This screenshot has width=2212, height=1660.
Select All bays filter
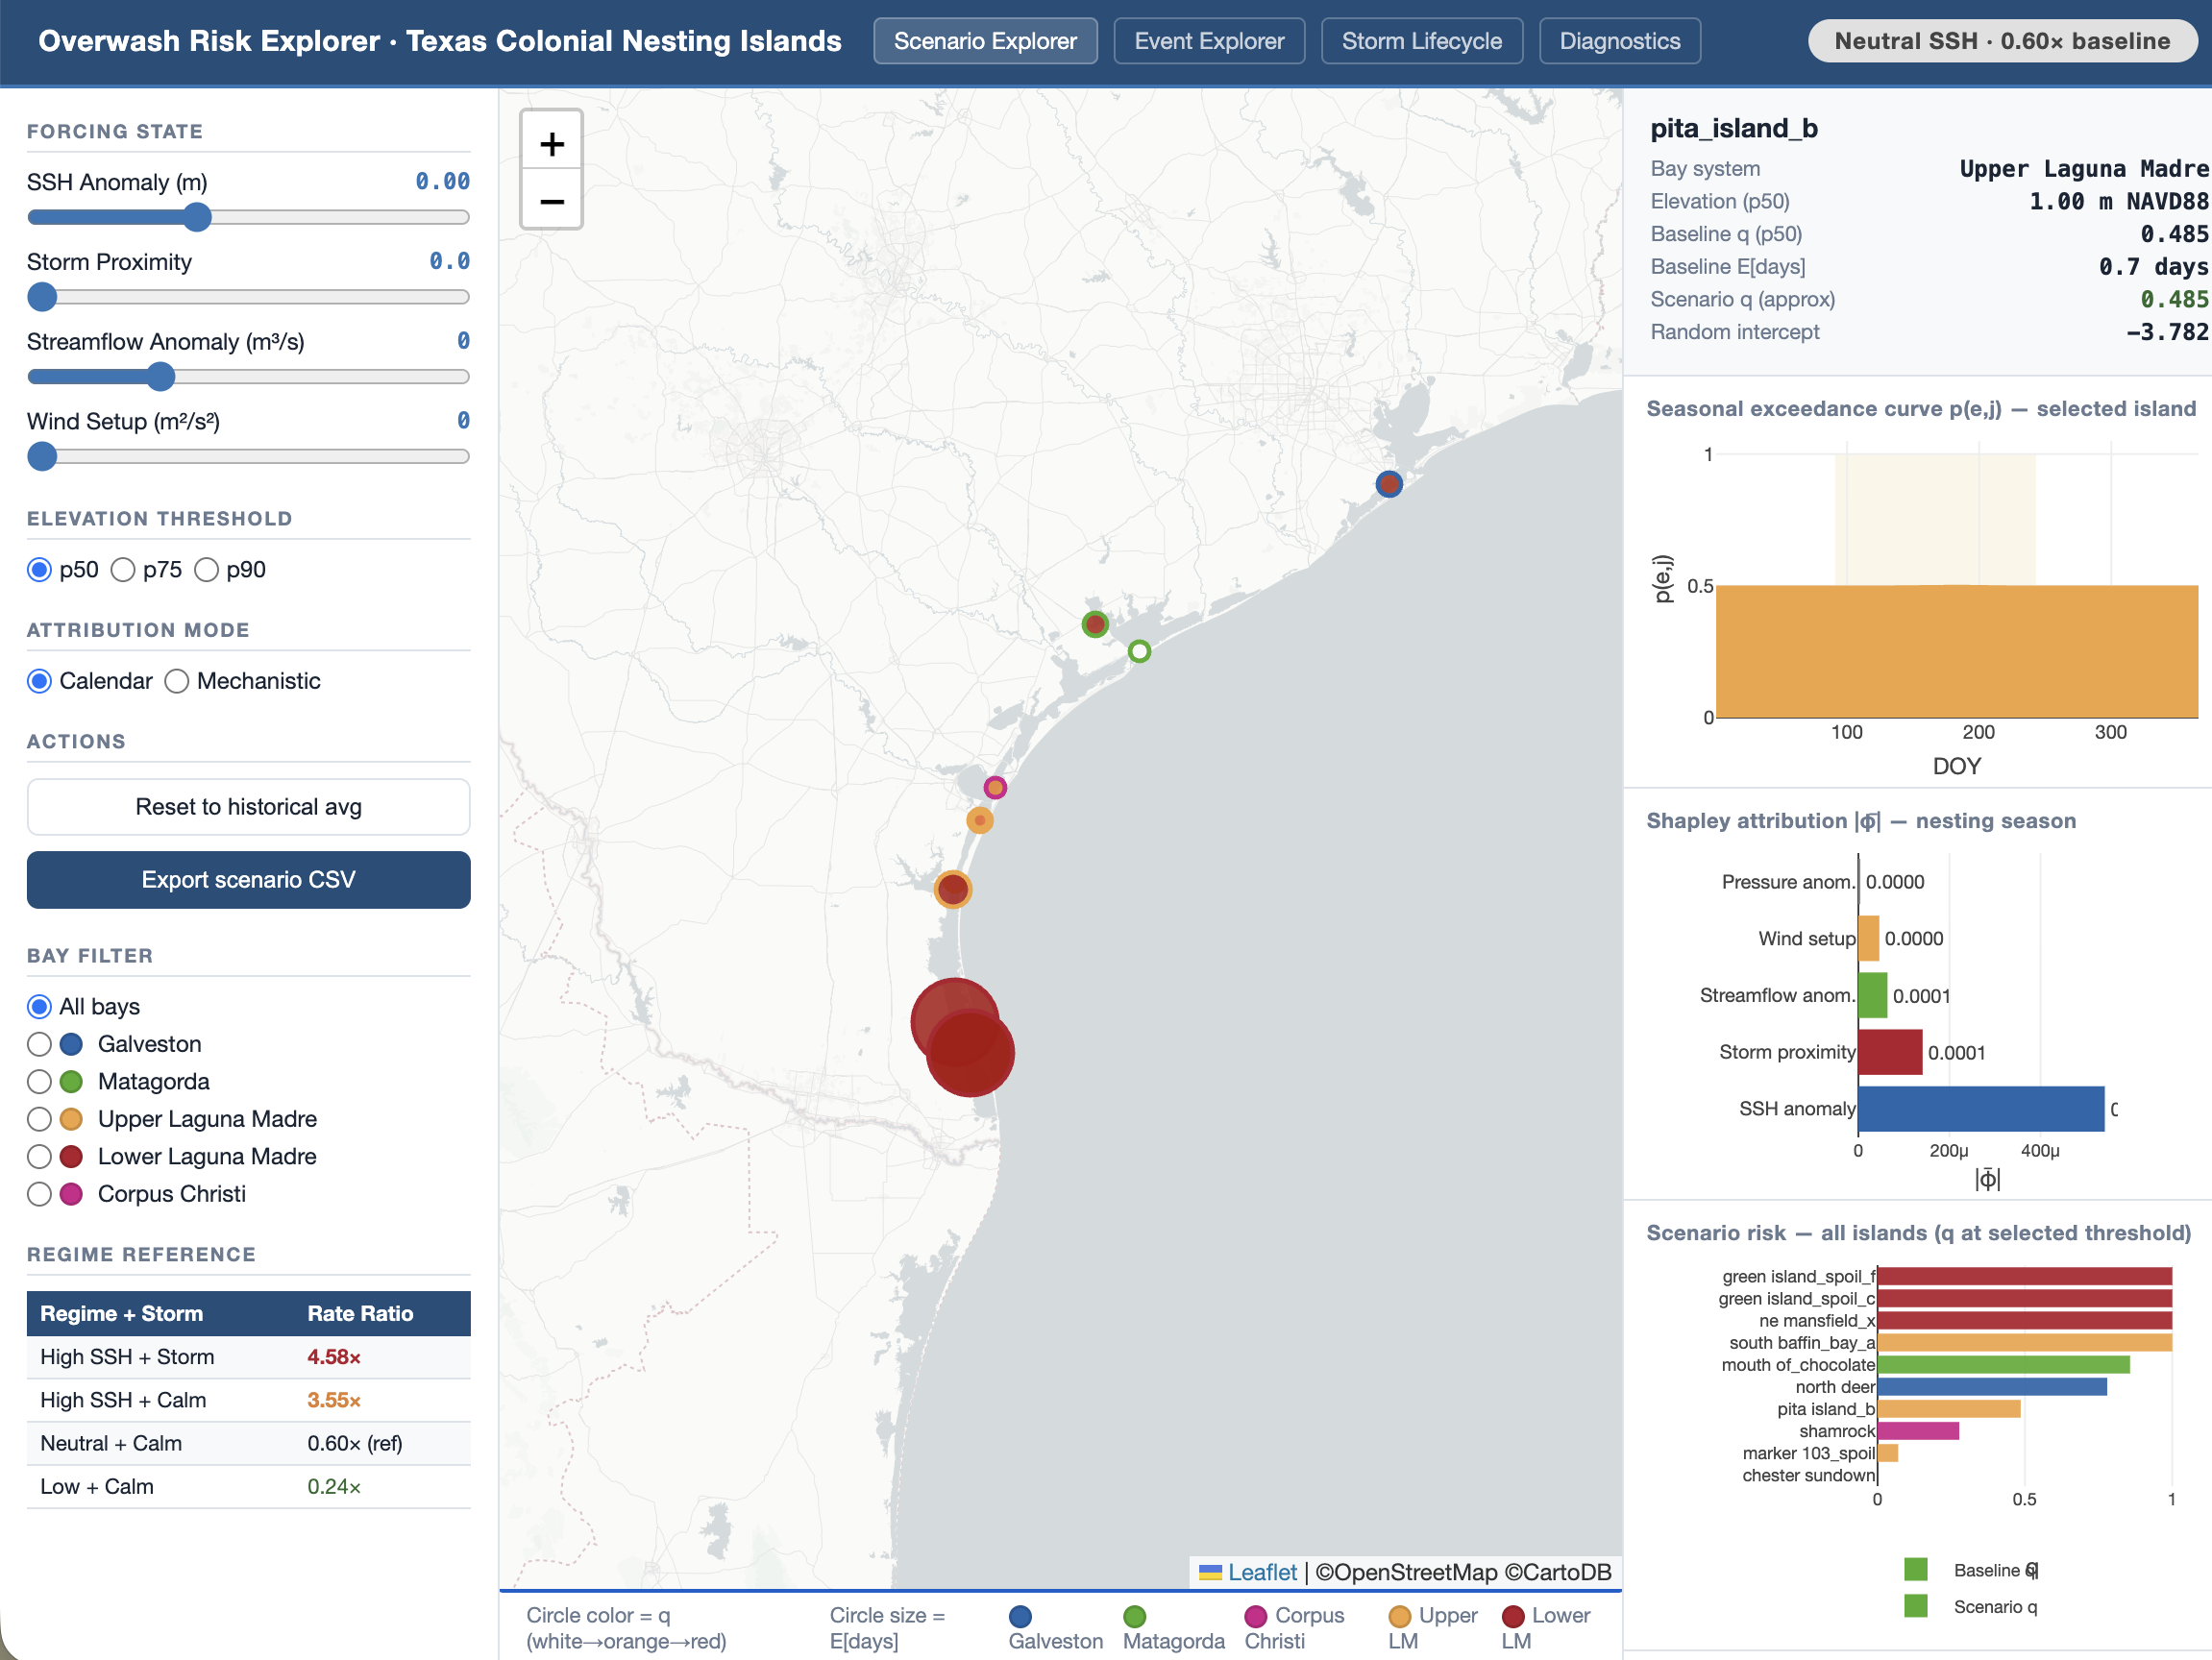pyautogui.click(x=39, y=1006)
